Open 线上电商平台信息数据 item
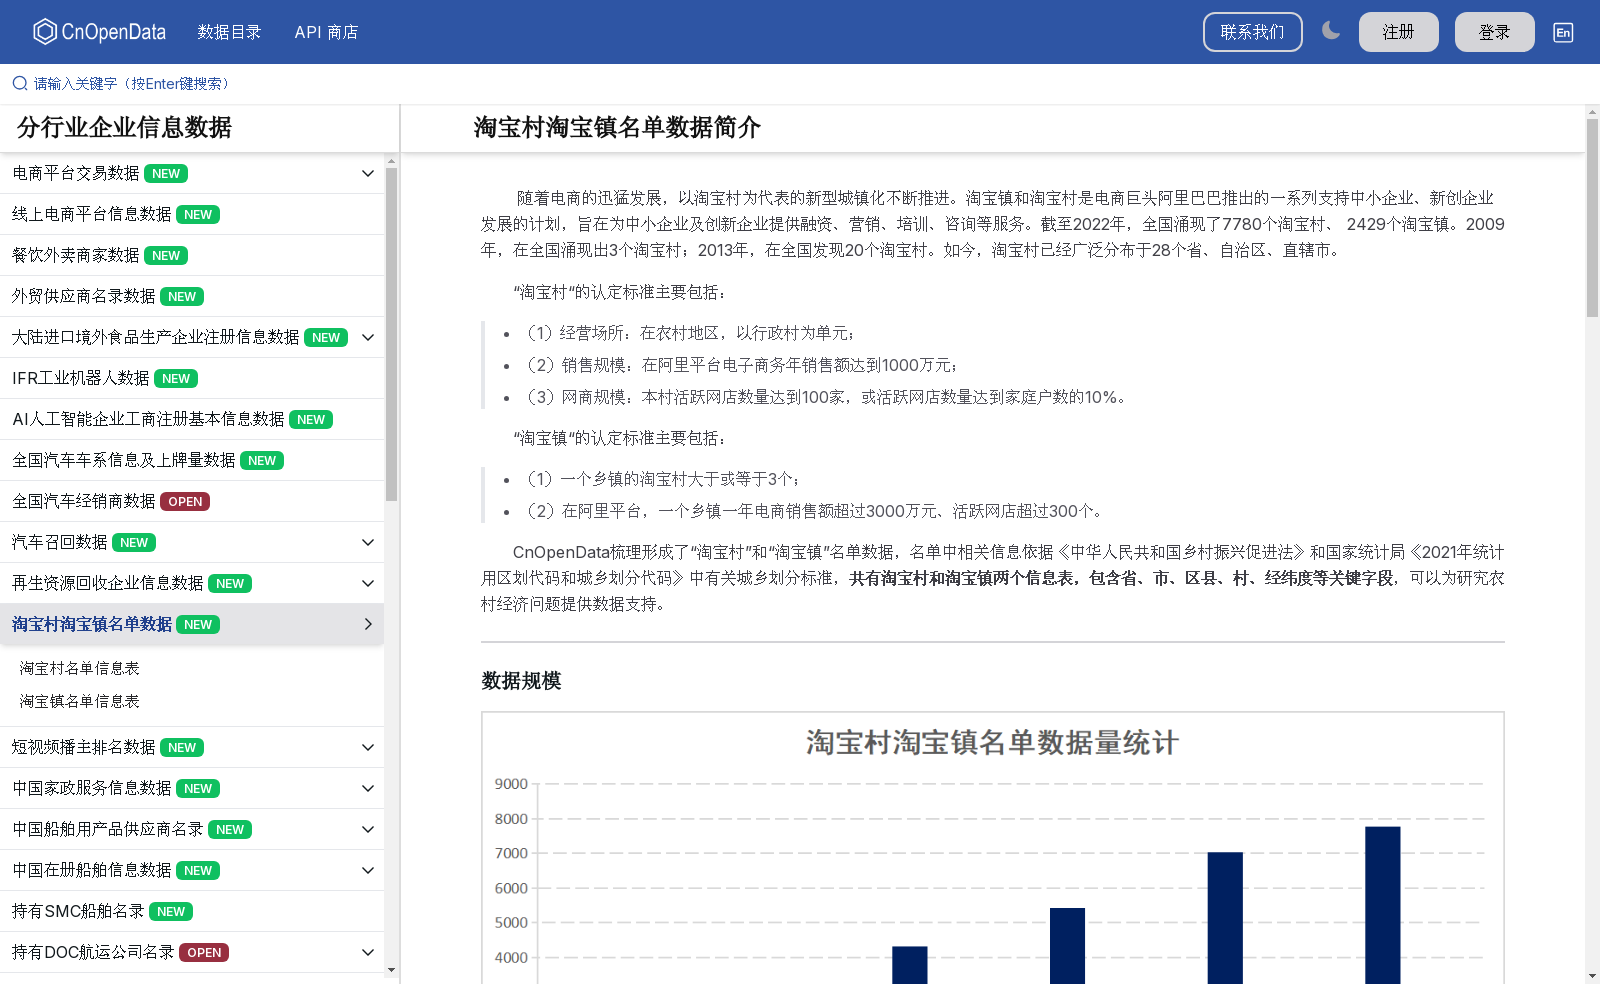Viewport: 1600px width, 1000px height. [x=192, y=214]
